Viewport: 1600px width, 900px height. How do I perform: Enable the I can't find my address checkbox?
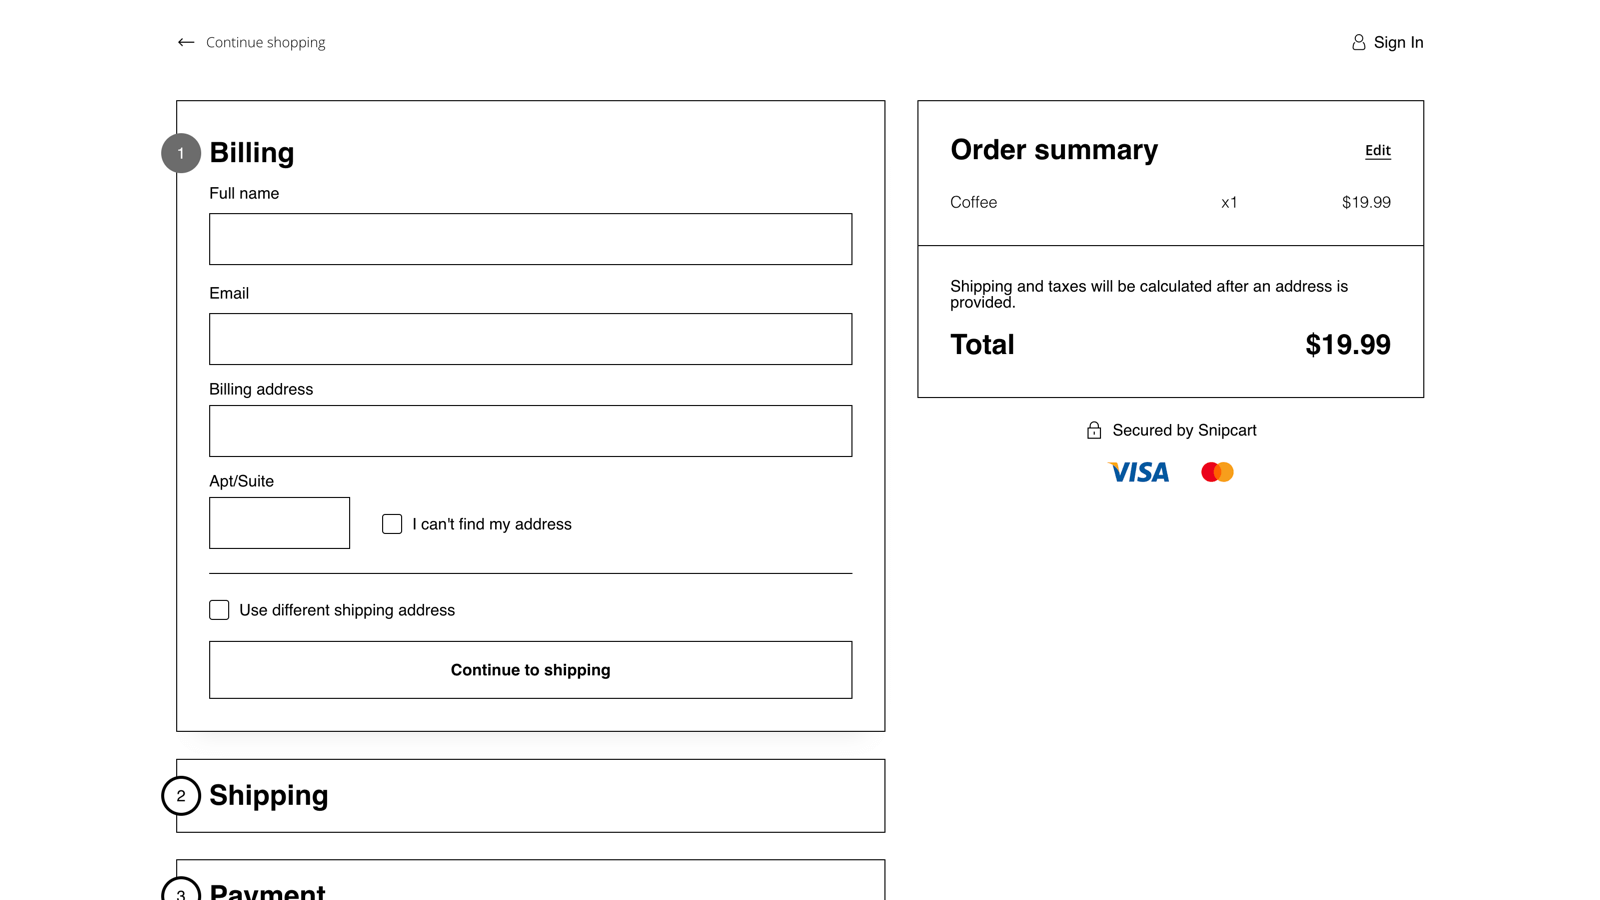point(392,523)
